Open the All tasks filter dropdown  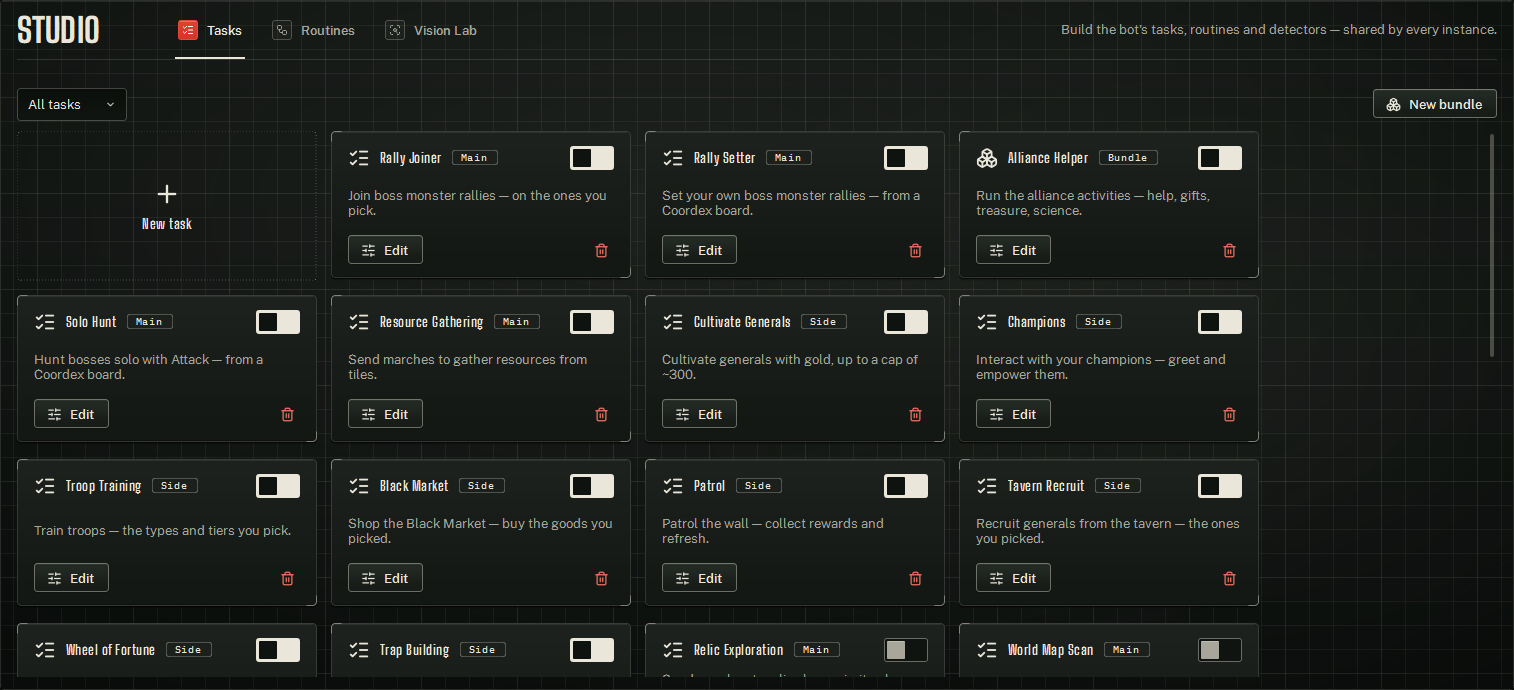pyautogui.click(x=72, y=104)
